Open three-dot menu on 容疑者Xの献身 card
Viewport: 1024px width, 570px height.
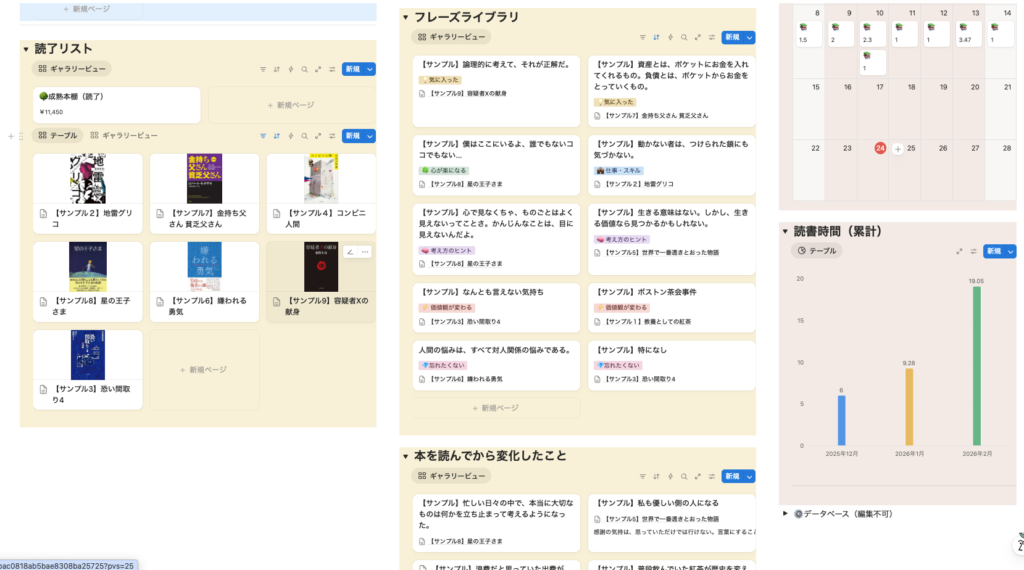pyautogui.click(x=365, y=252)
